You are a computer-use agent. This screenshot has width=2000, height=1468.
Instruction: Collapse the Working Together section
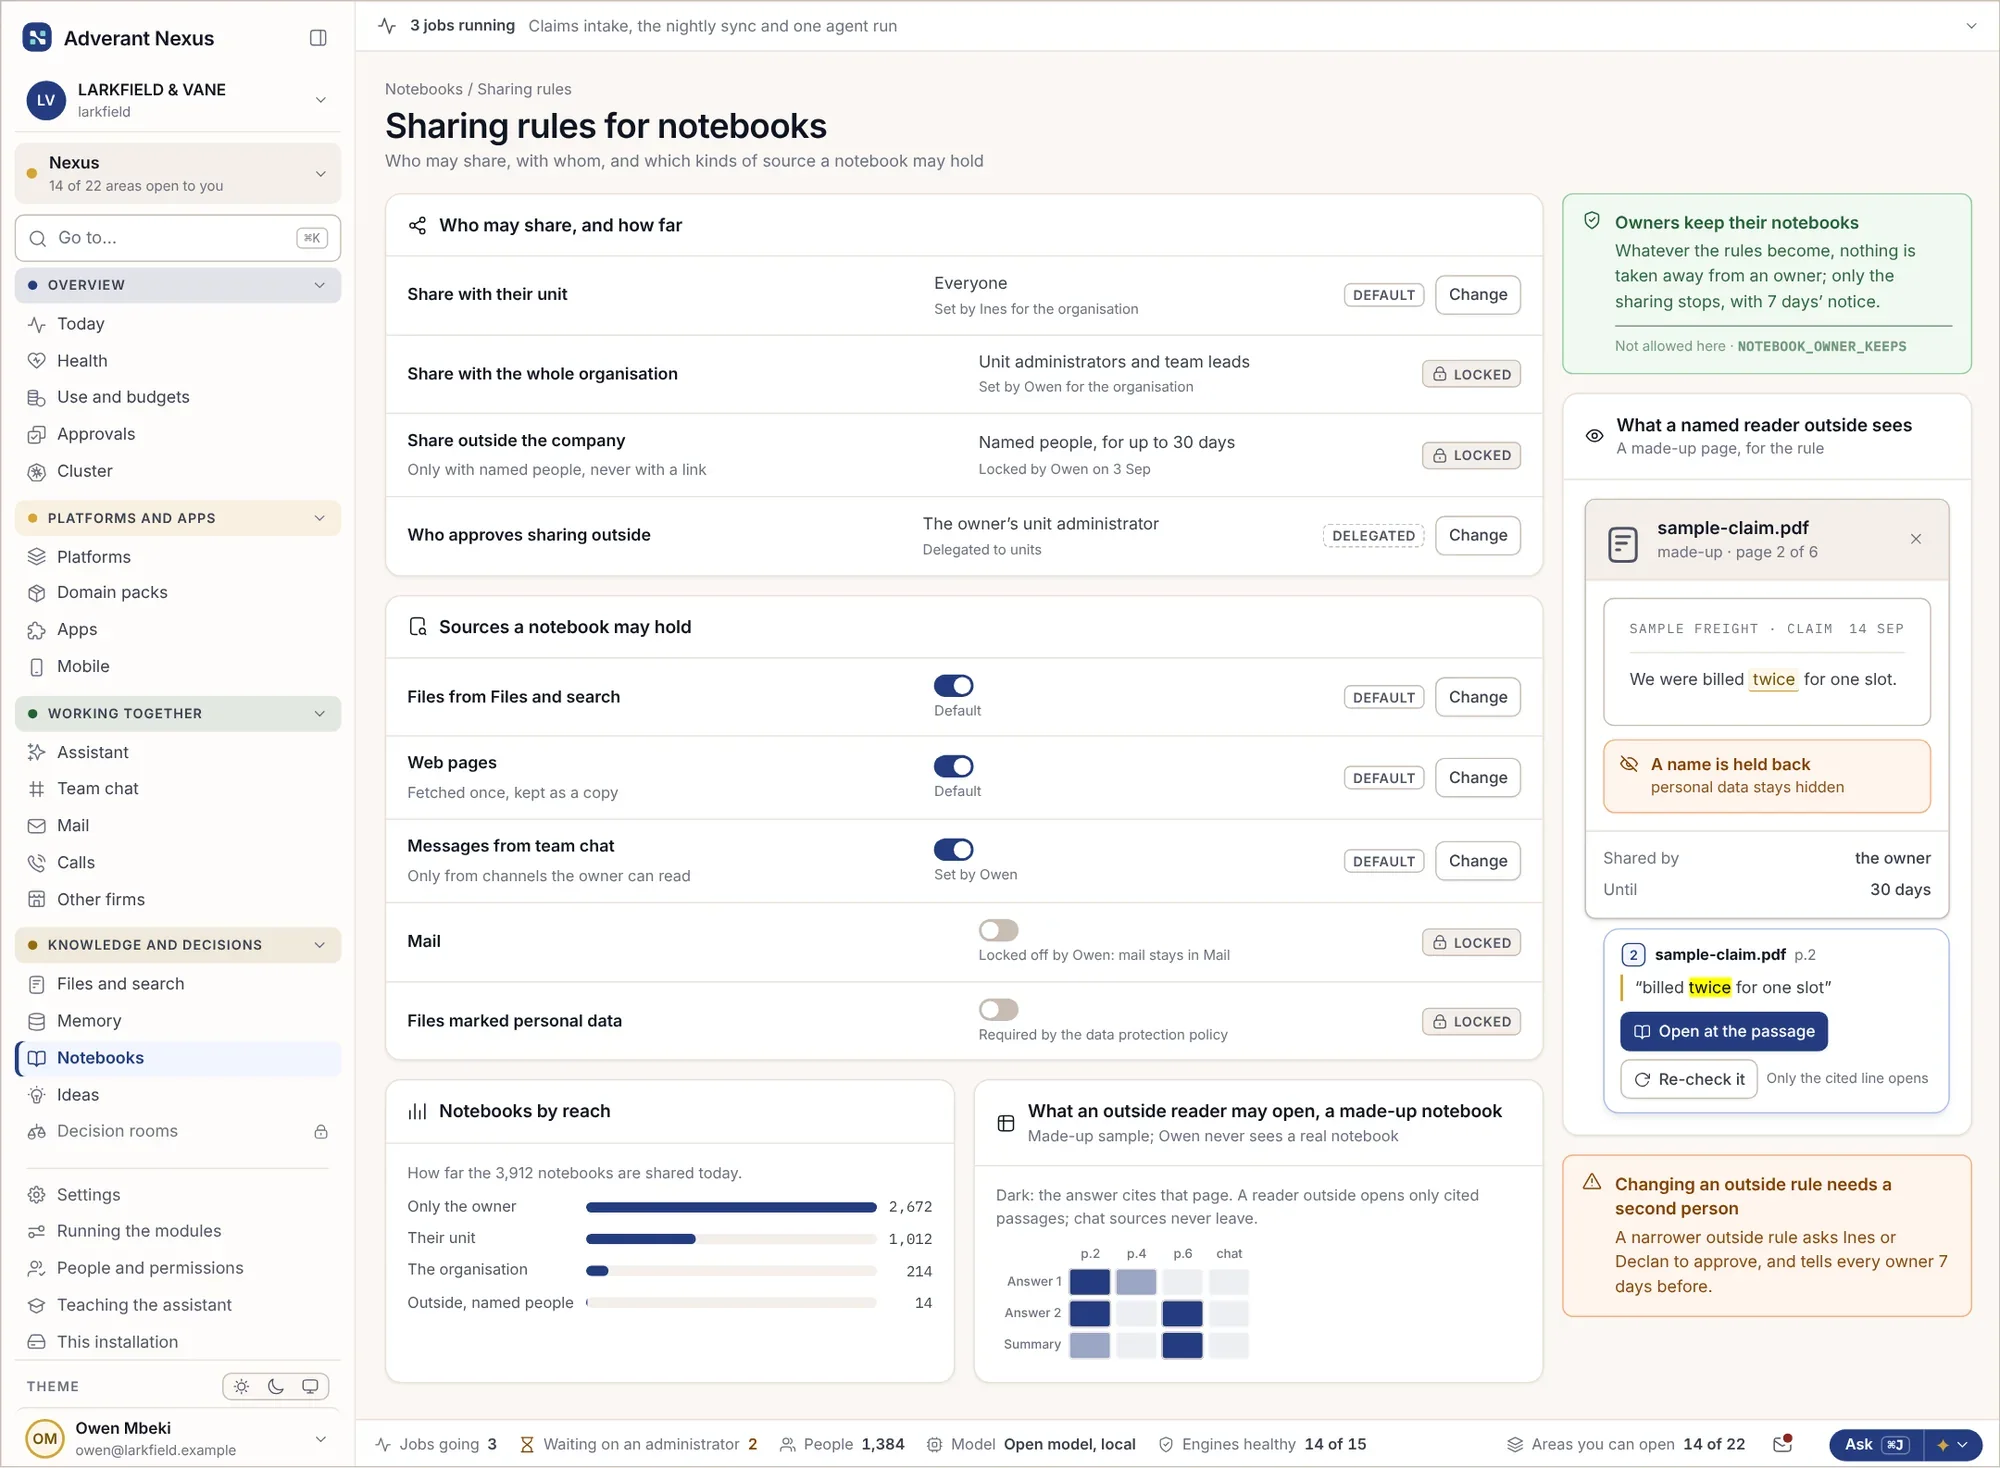[178, 713]
